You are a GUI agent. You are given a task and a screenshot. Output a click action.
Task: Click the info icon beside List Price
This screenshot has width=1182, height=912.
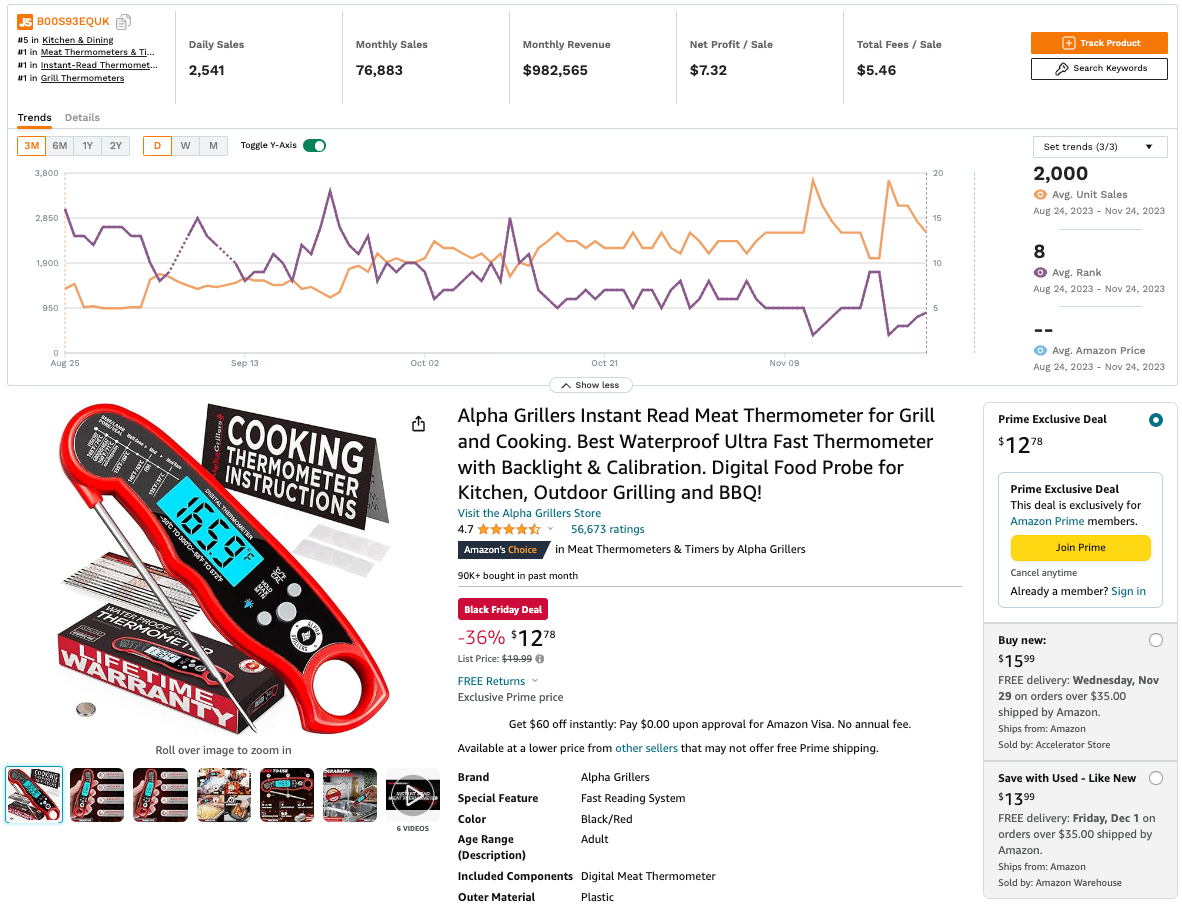pos(540,659)
